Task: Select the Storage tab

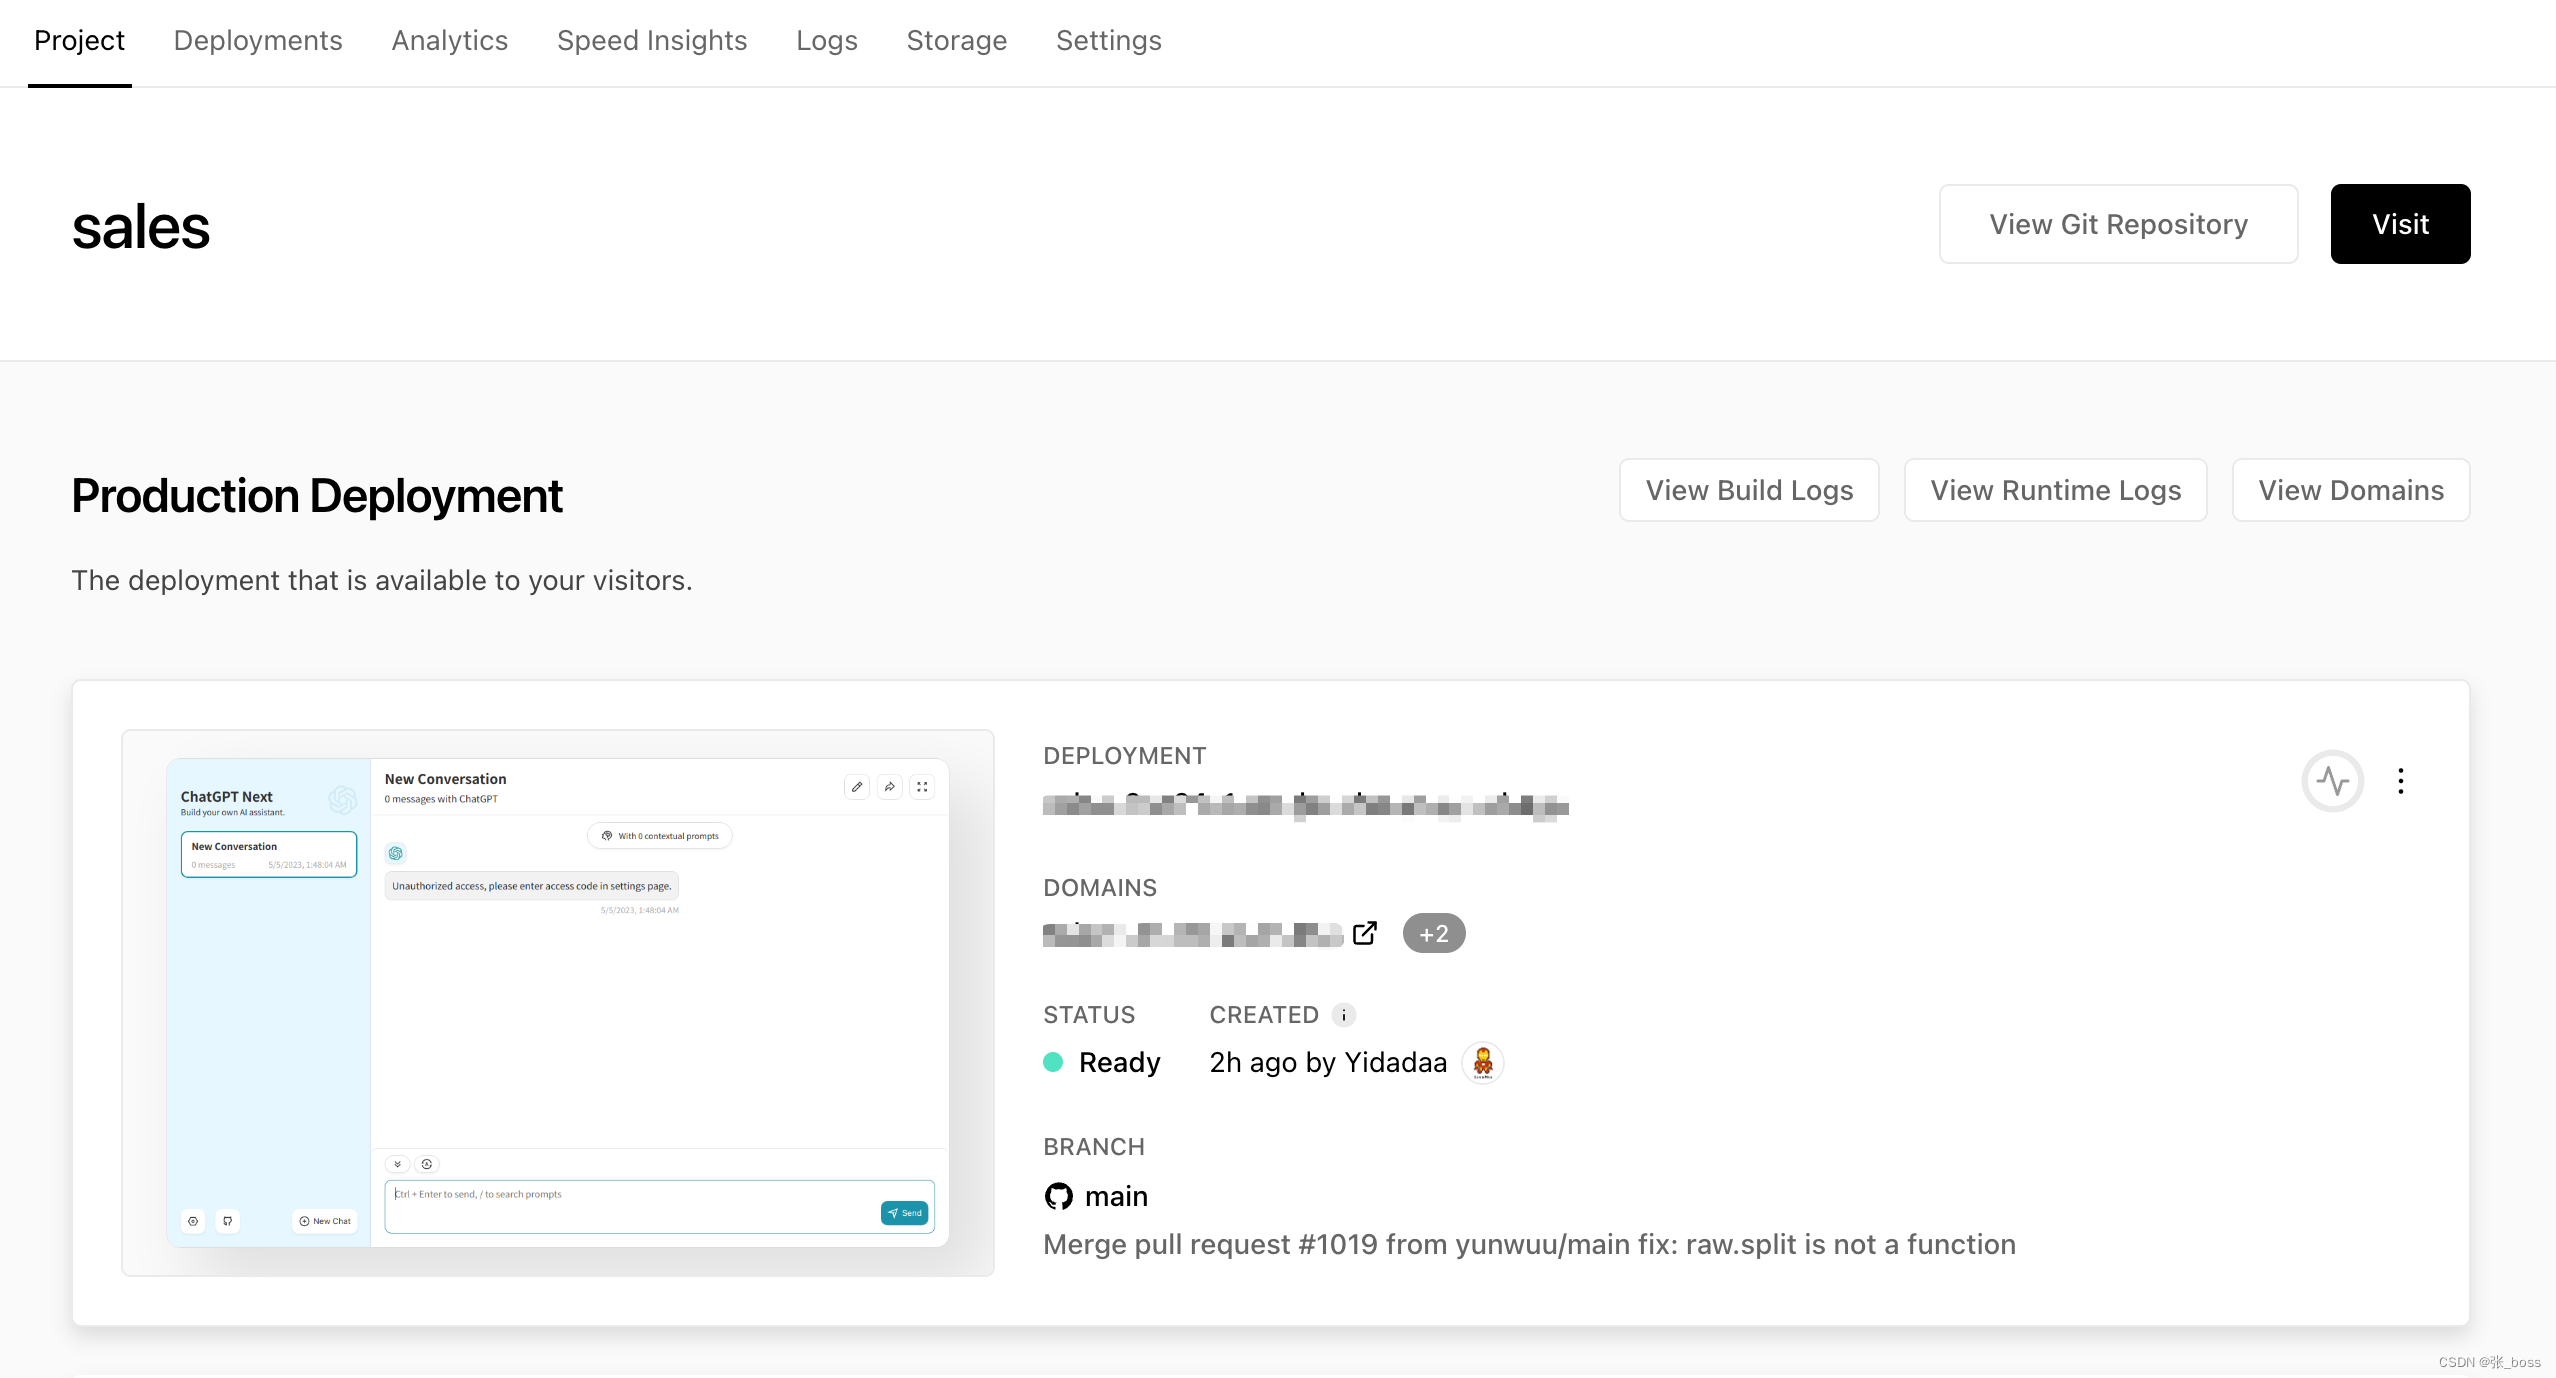Action: pos(956,40)
